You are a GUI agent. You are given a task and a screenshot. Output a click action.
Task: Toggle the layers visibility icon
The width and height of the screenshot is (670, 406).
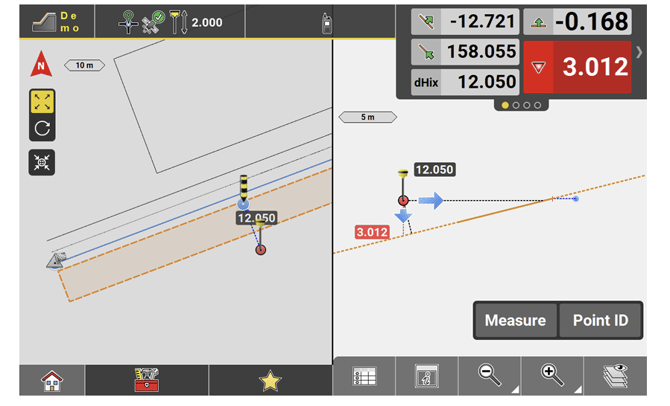point(613,377)
